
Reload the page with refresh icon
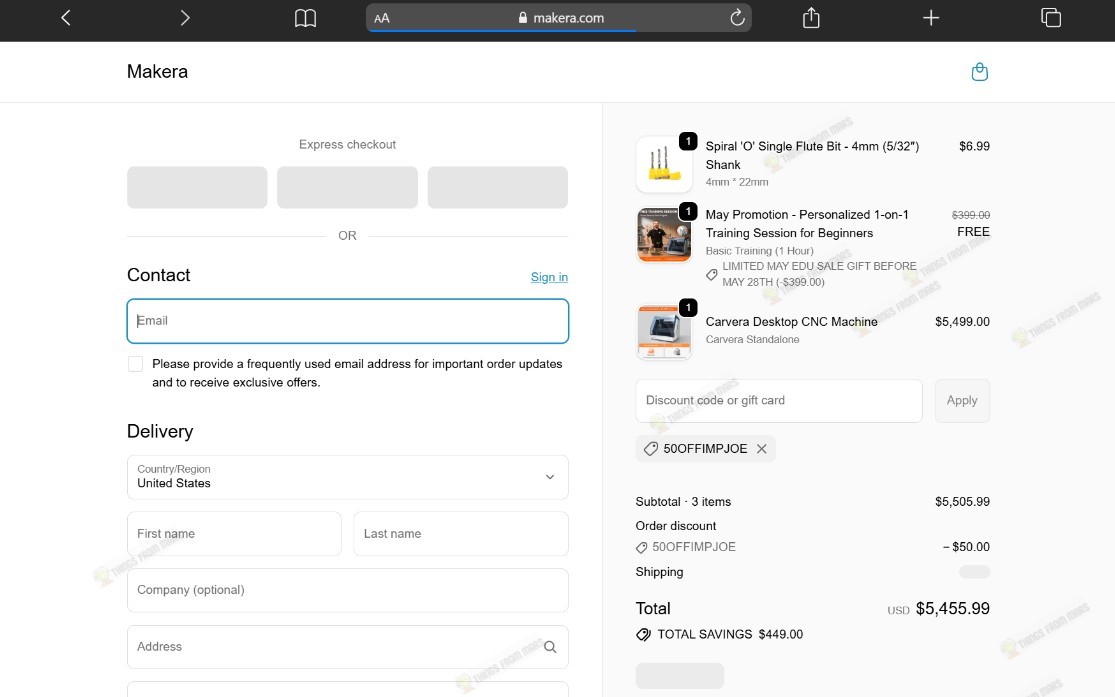point(737,17)
